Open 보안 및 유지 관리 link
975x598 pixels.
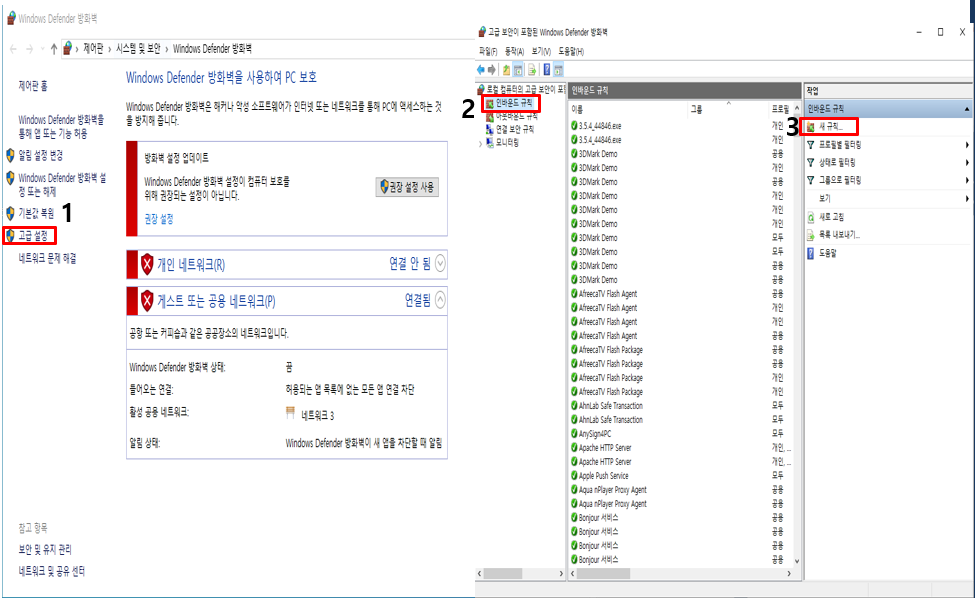45,550
